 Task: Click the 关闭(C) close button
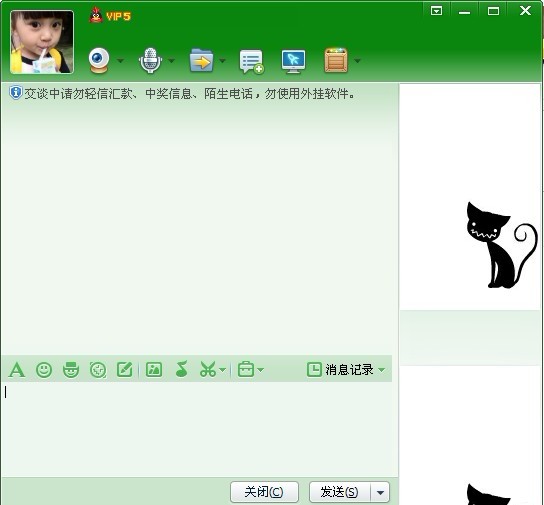264,493
